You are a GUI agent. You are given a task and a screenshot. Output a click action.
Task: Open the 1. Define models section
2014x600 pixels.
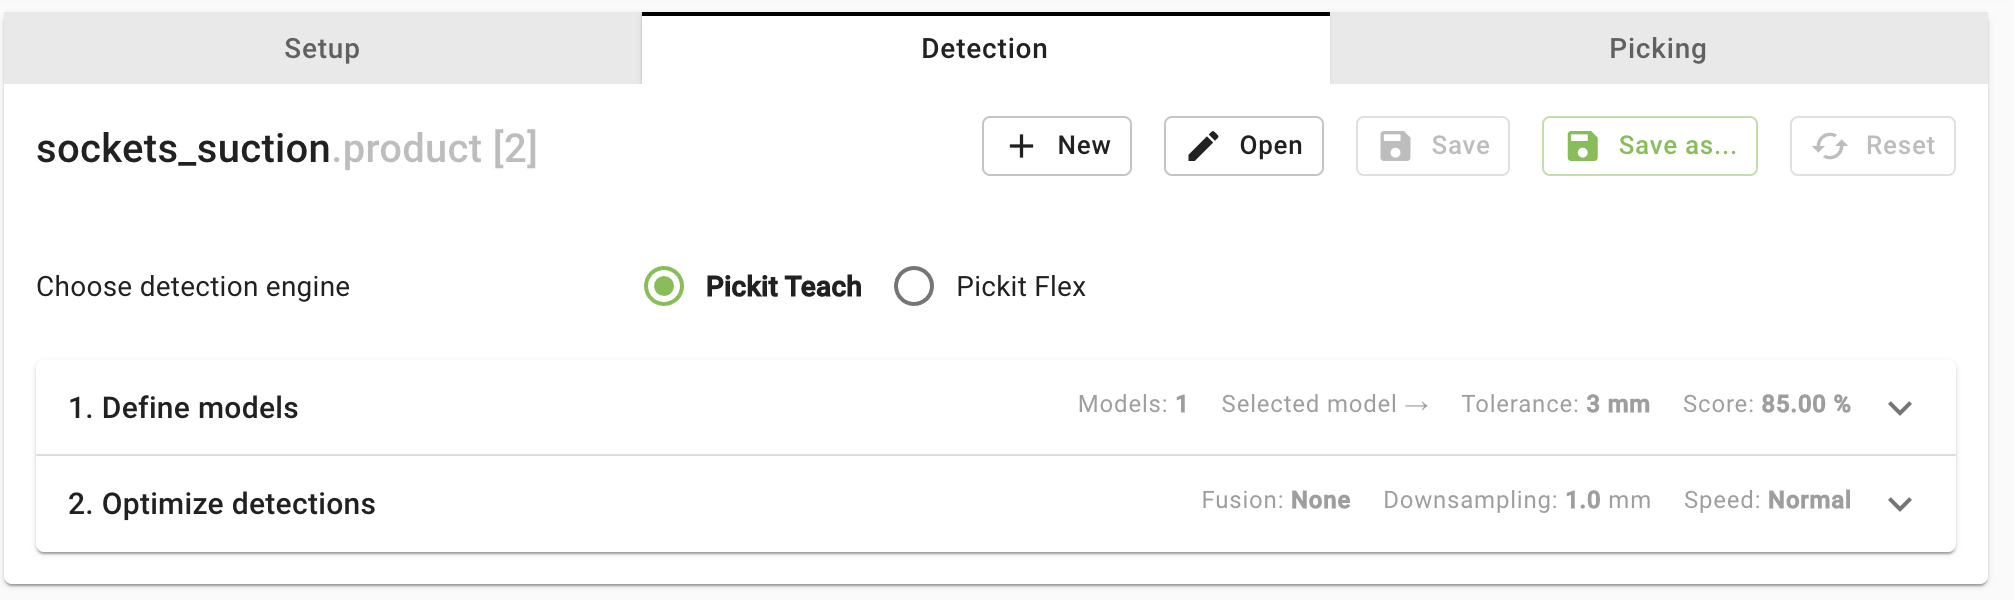[183, 408]
